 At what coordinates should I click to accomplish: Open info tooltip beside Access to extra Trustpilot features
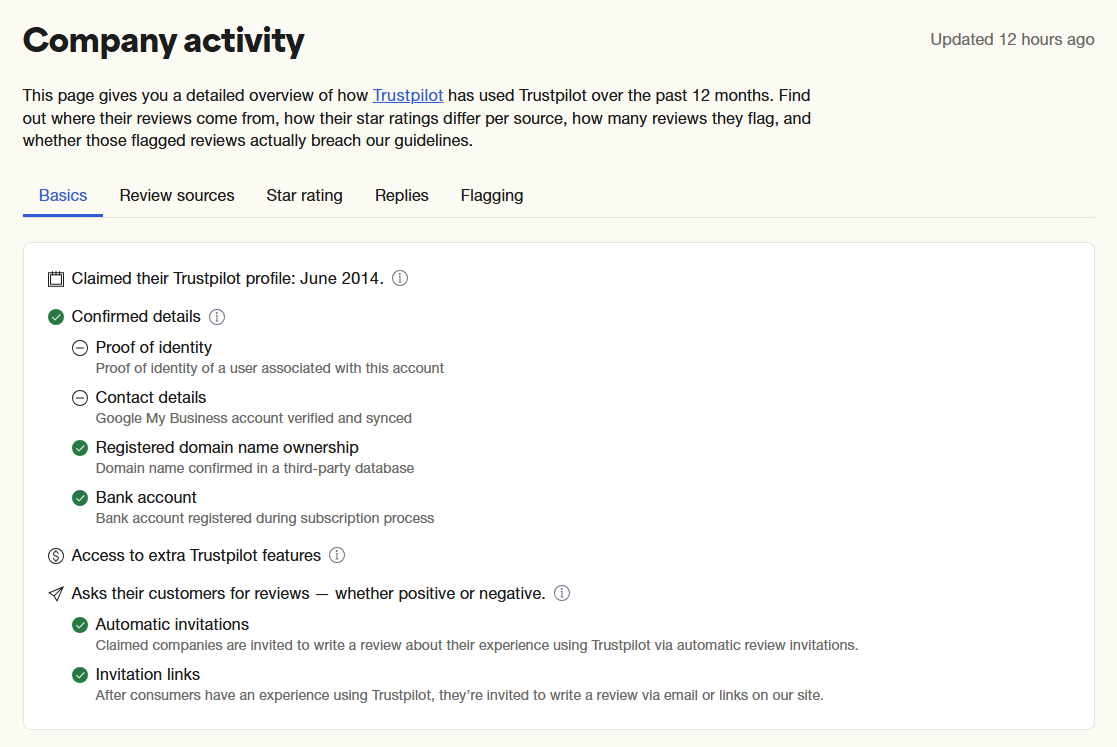coord(337,555)
